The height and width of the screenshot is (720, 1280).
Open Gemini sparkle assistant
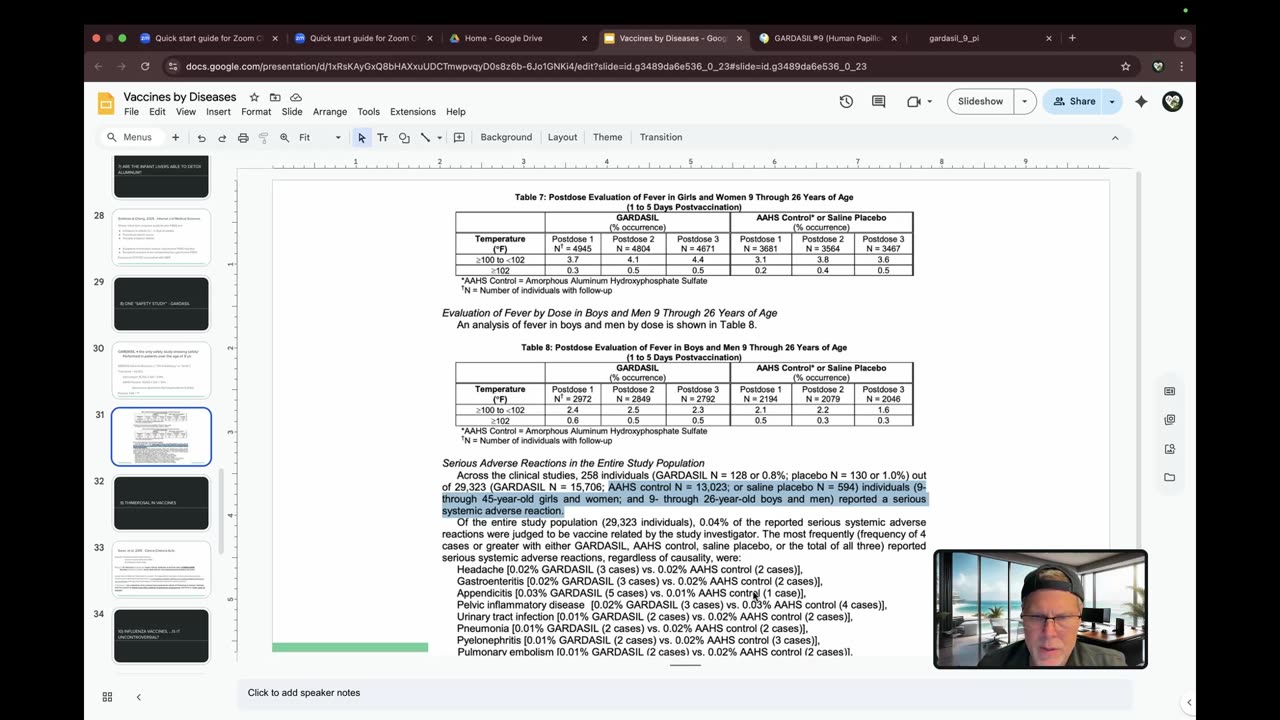[x=1141, y=101]
